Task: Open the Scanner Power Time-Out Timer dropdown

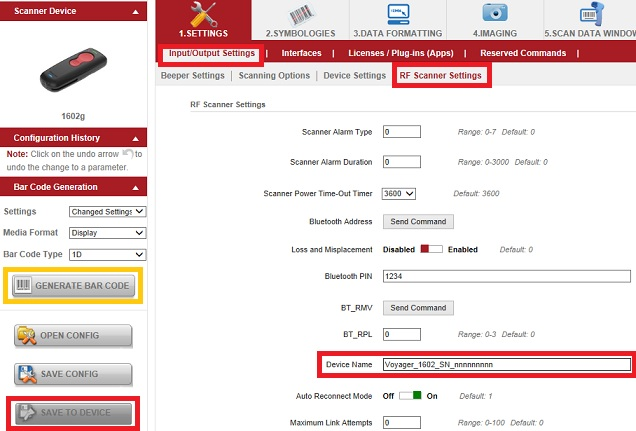Action: coord(400,193)
